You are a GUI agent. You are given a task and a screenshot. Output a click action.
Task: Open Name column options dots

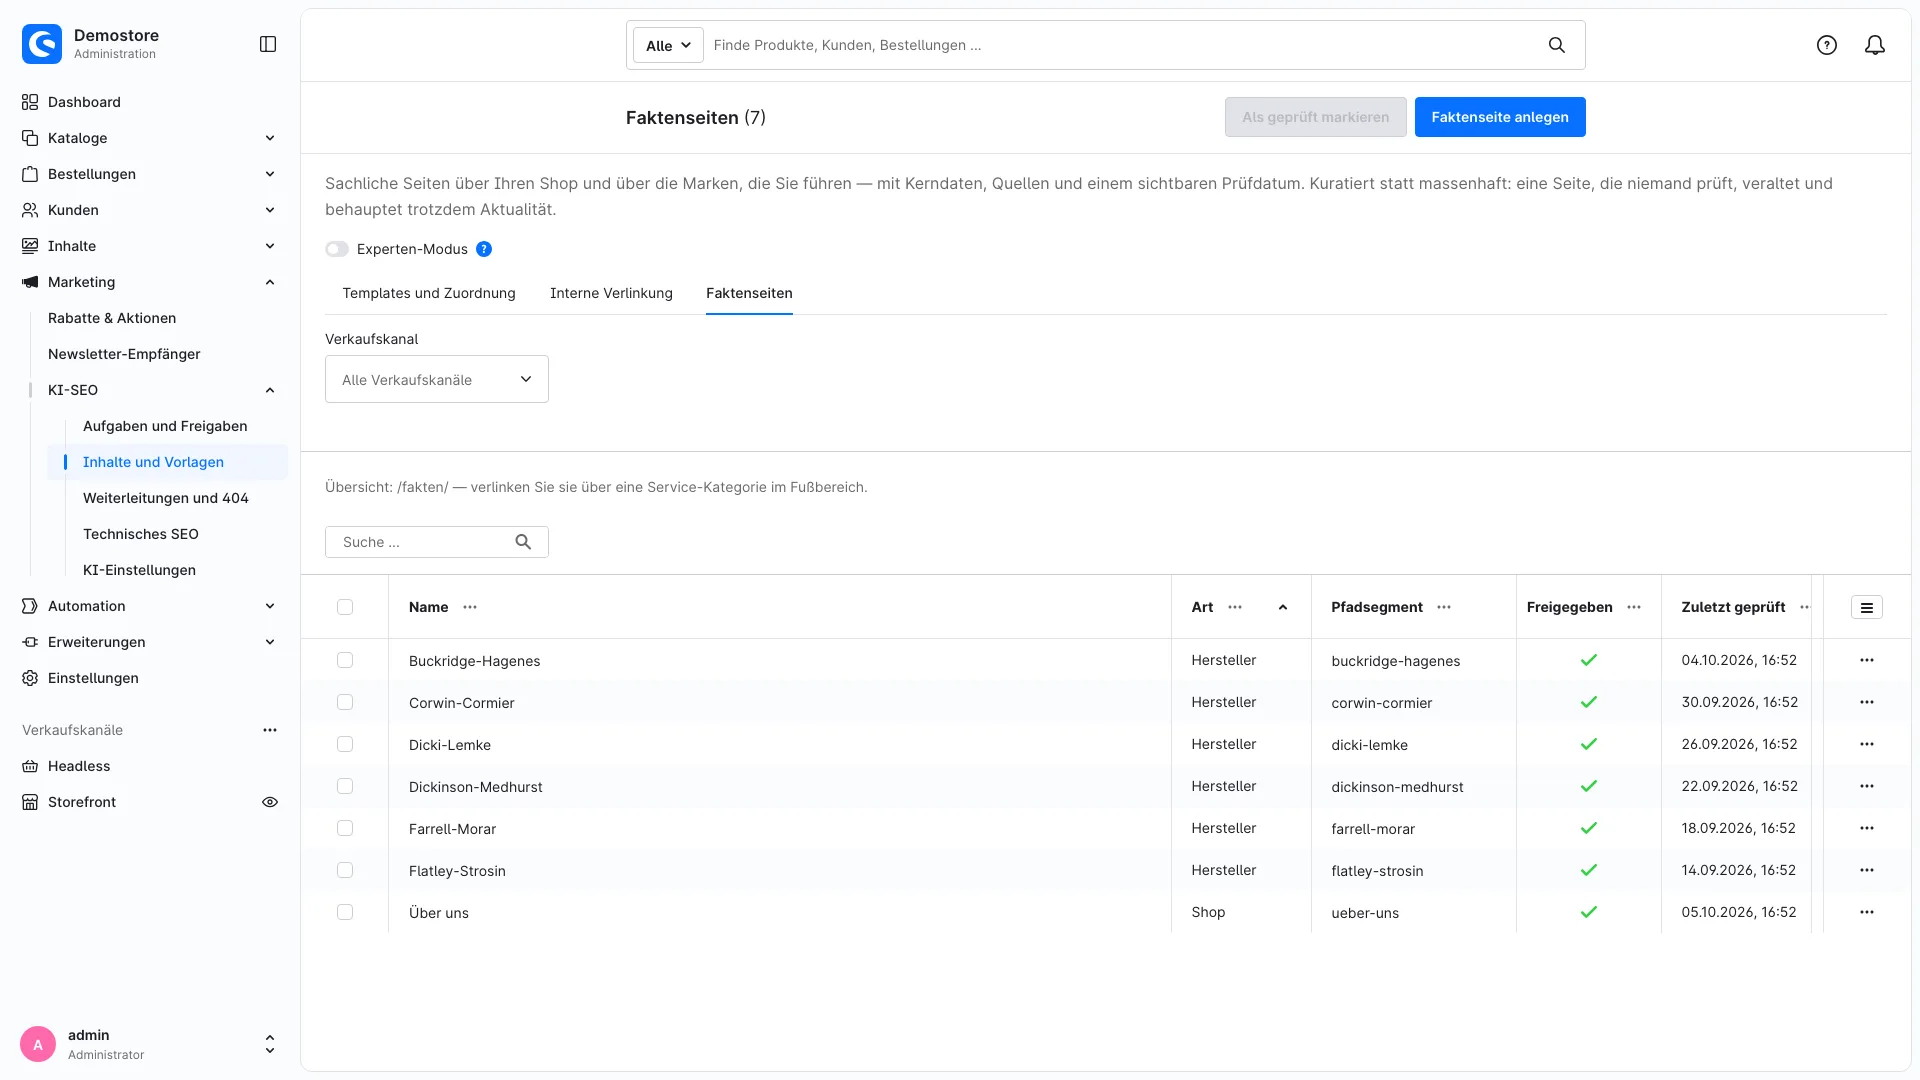(x=470, y=607)
